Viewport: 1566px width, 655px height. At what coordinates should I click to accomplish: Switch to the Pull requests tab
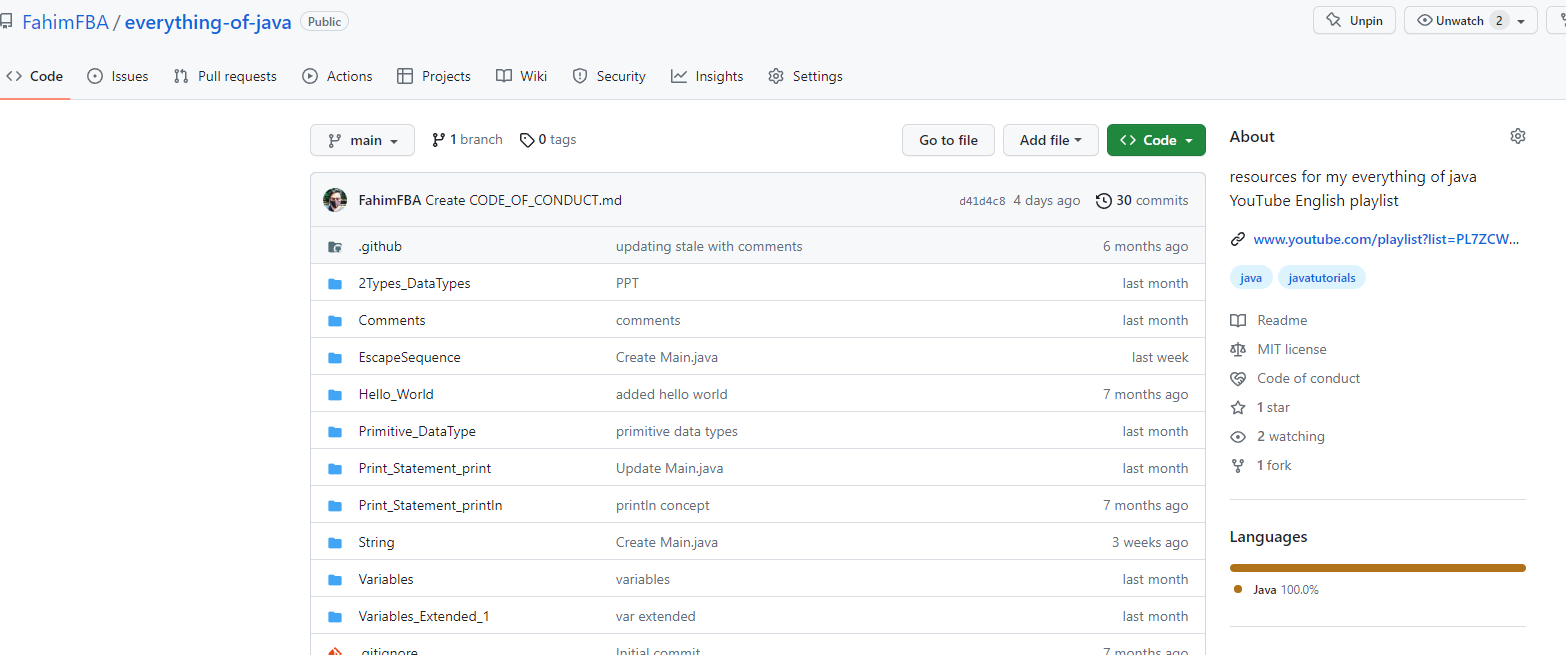[x=225, y=76]
